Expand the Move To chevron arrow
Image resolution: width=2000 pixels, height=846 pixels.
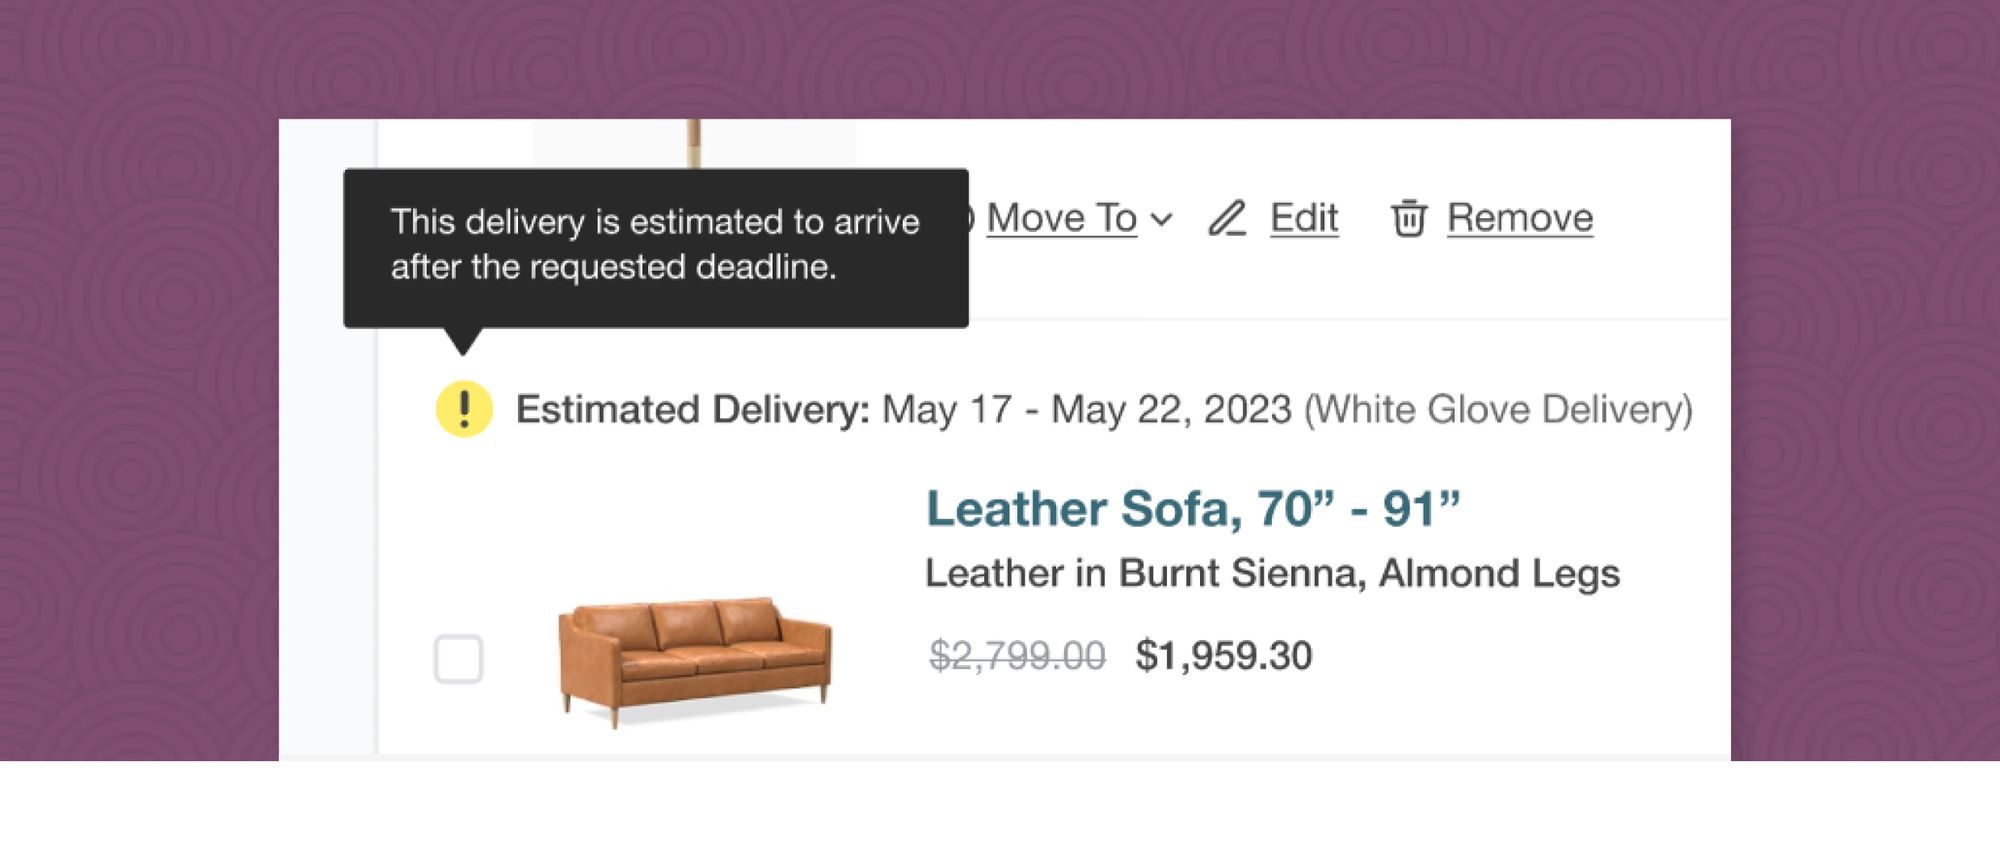pyautogui.click(x=1161, y=219)
